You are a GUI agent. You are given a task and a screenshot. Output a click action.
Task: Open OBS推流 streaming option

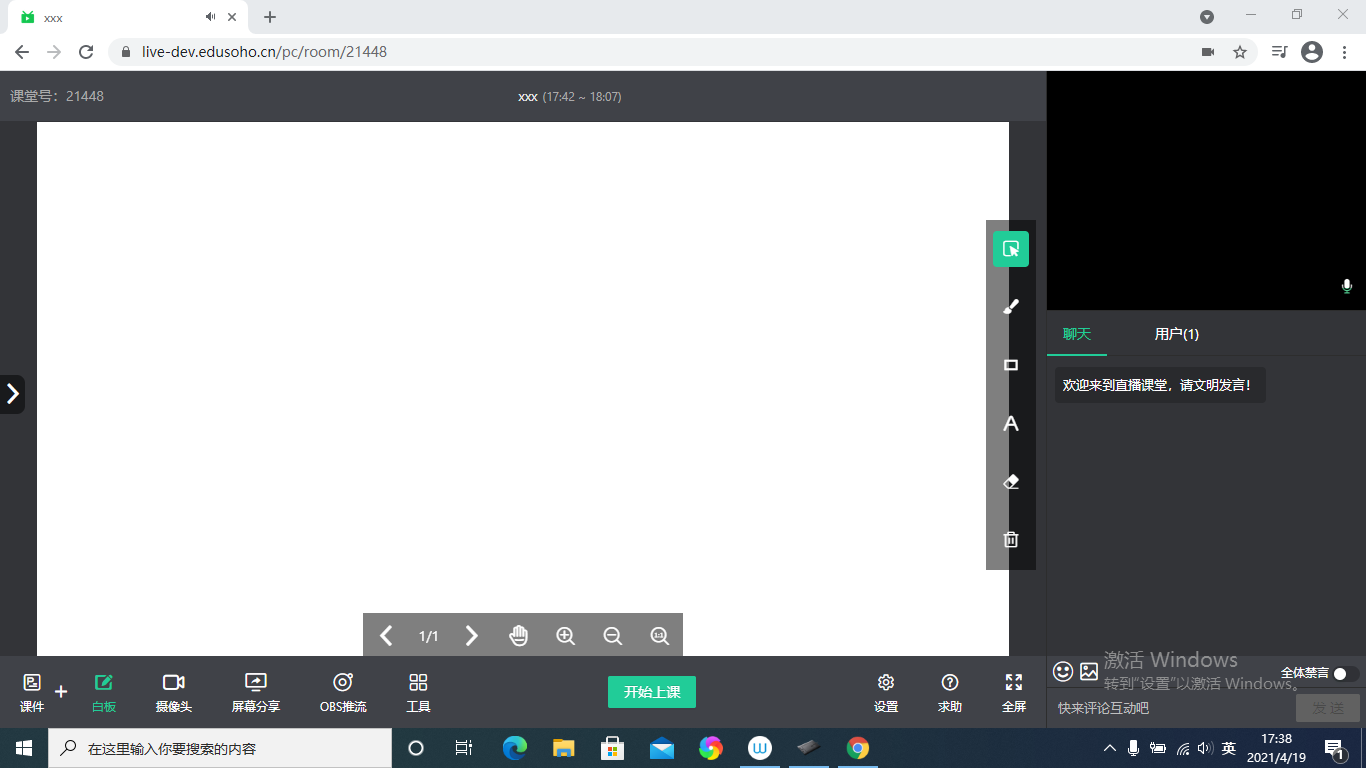[343, 693]
